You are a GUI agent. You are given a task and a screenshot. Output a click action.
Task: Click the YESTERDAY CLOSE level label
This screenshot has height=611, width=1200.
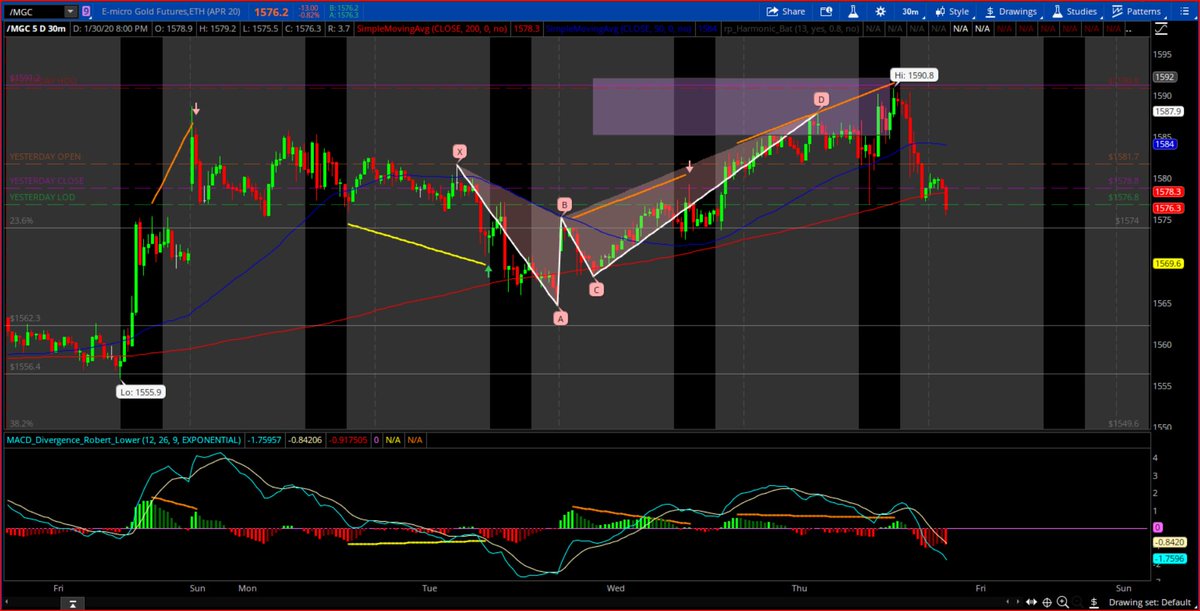pos(47,181)
